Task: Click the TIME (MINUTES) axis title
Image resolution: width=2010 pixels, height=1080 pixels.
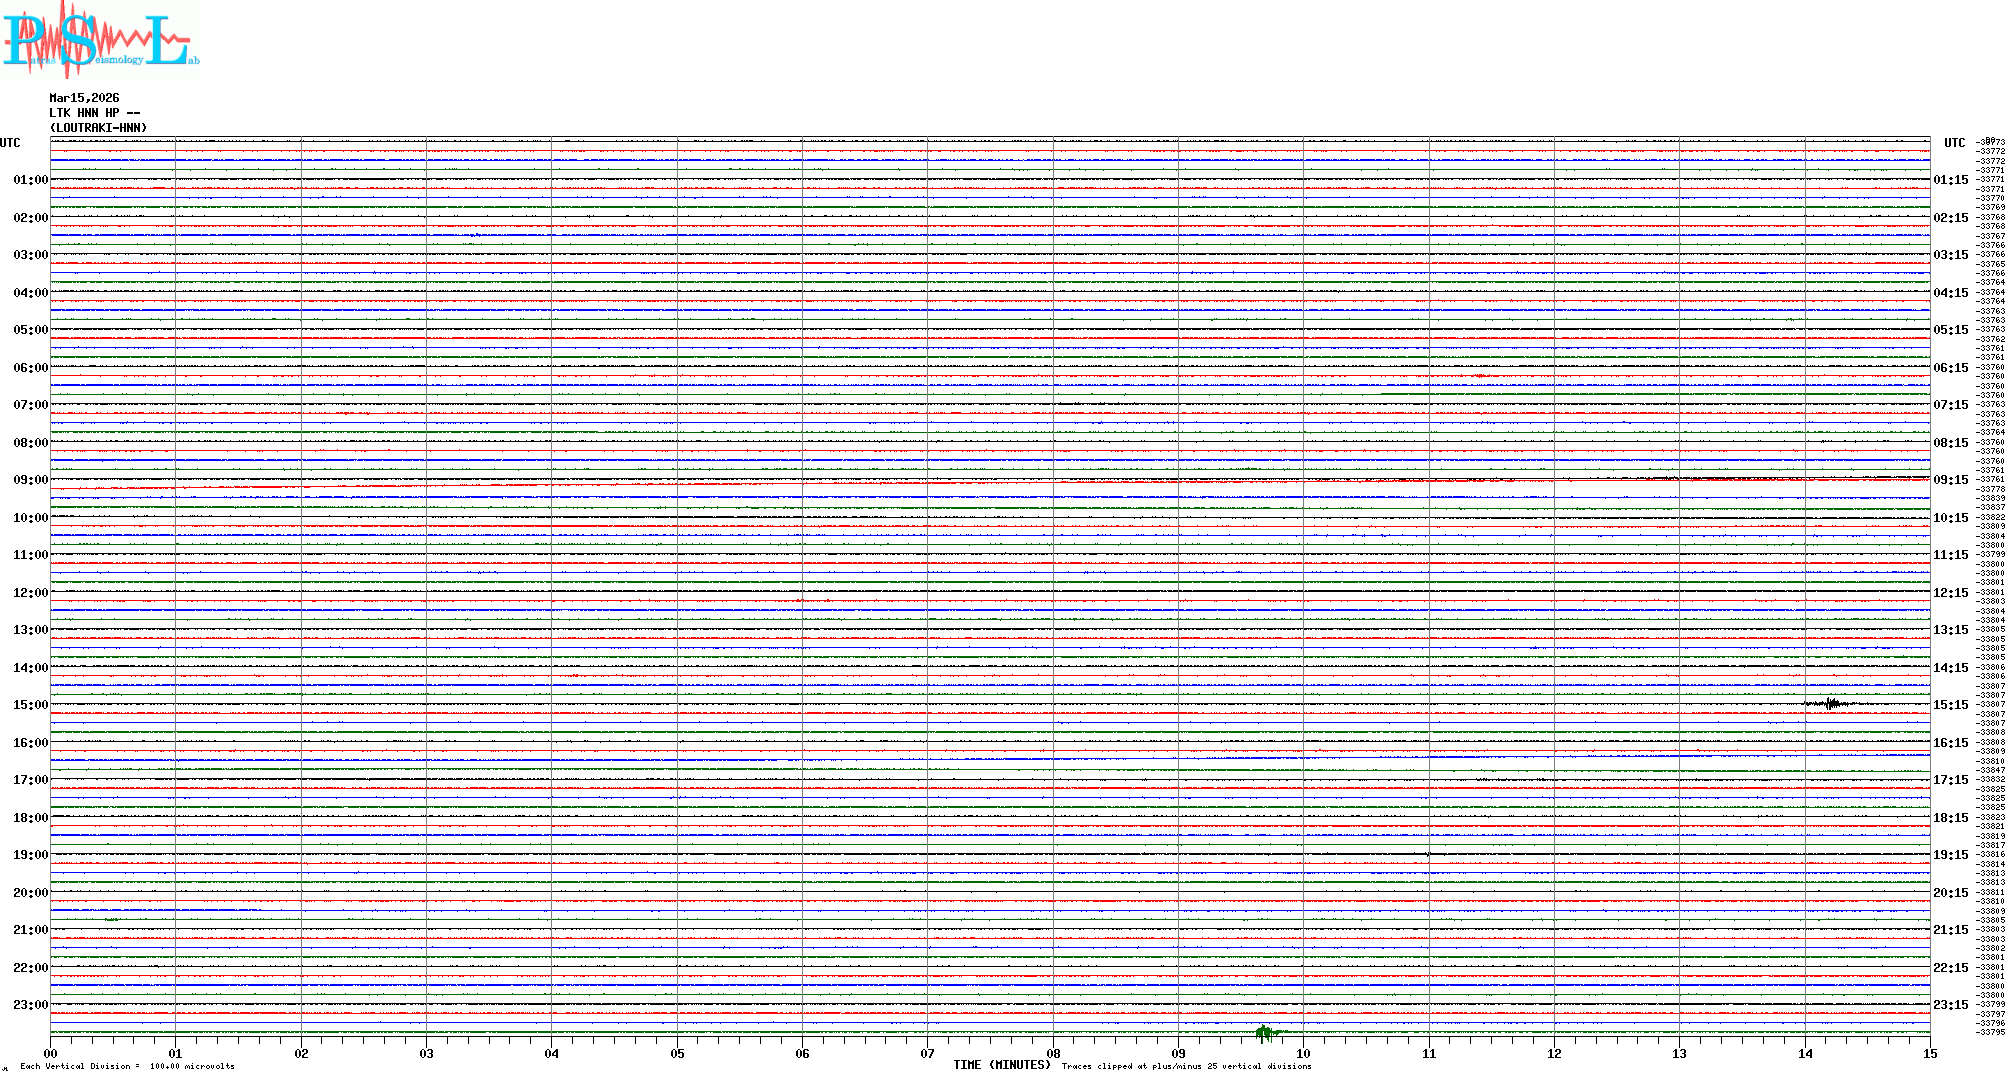Action: click(x=1001, y=1065)
